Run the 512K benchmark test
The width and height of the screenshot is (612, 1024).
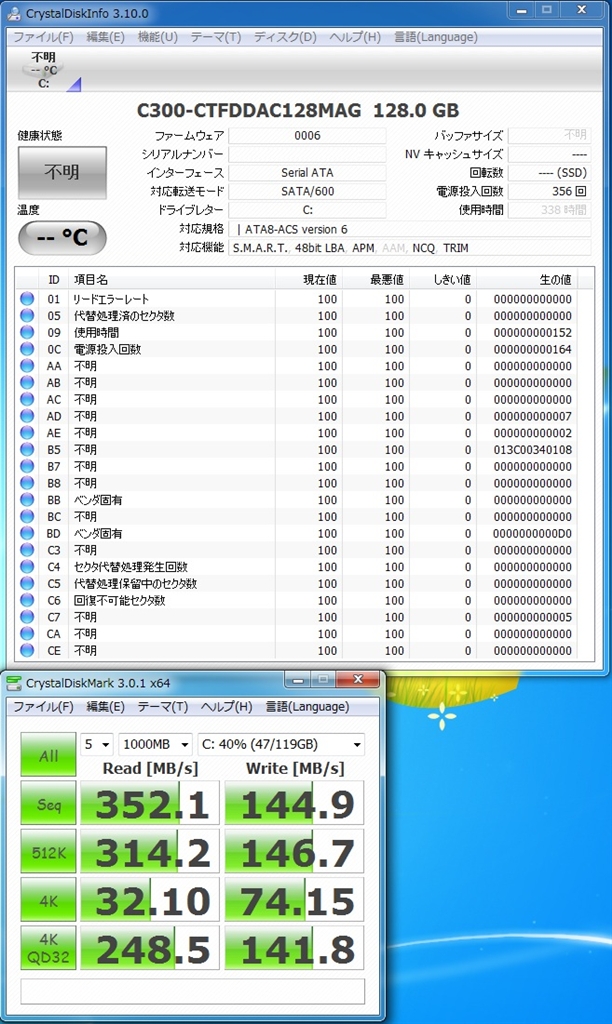click(x=48, y=852)
